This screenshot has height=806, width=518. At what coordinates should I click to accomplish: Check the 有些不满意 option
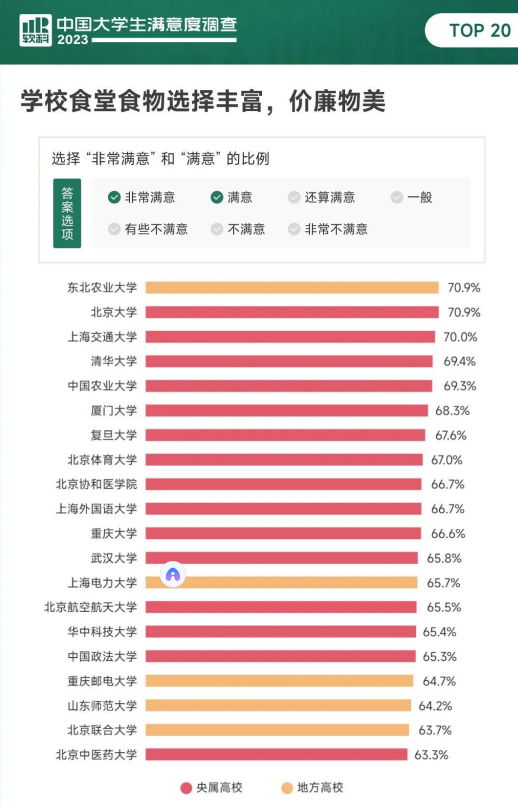(x=114, y=229)
